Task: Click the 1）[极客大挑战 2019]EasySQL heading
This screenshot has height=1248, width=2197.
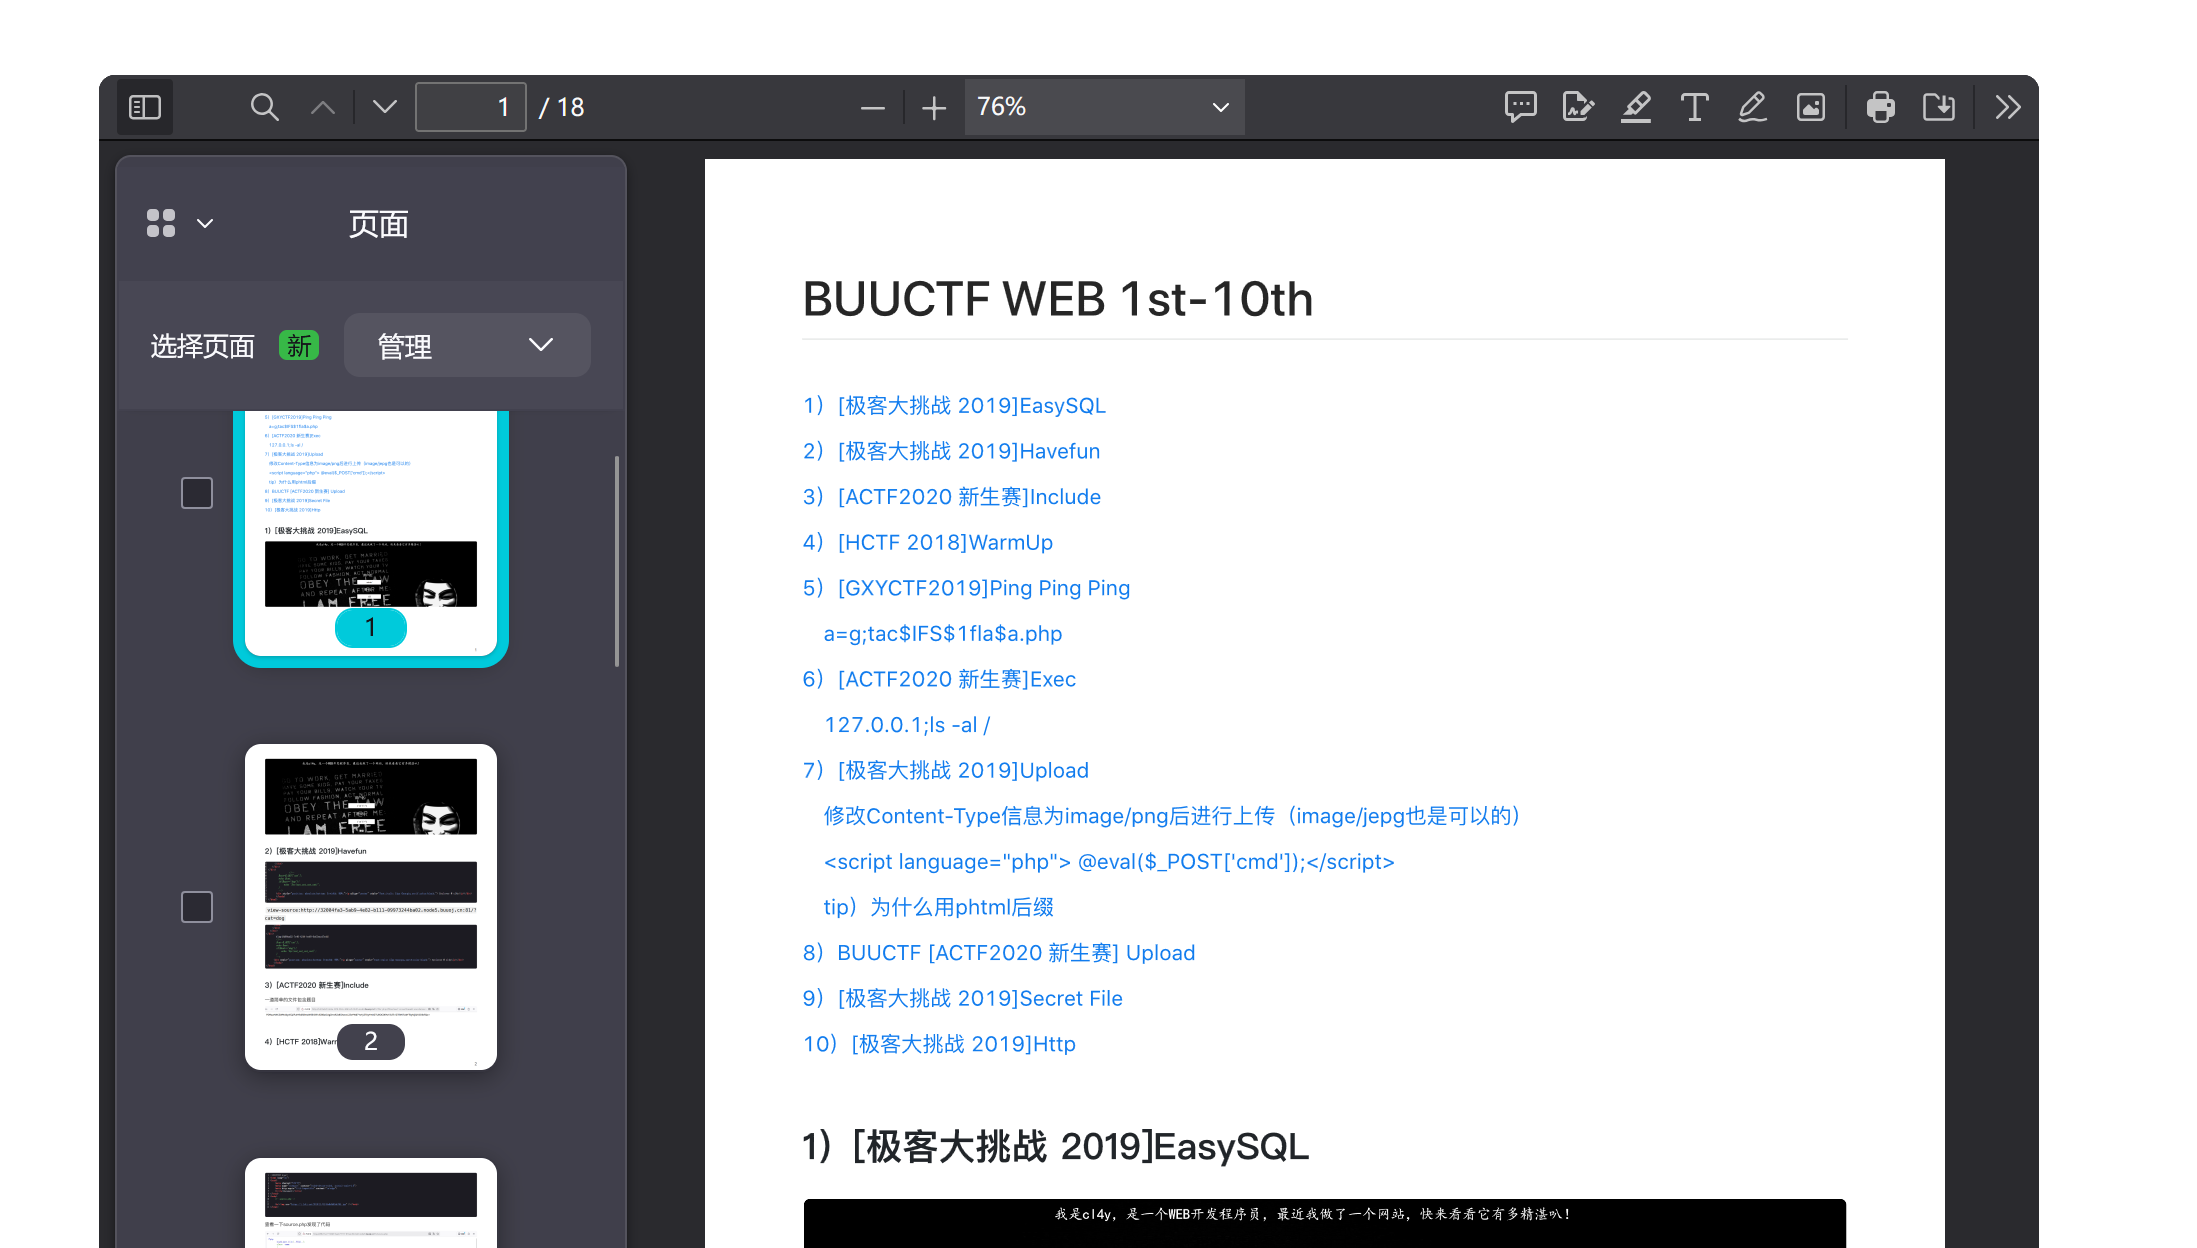Action: coord(1055,1147)
